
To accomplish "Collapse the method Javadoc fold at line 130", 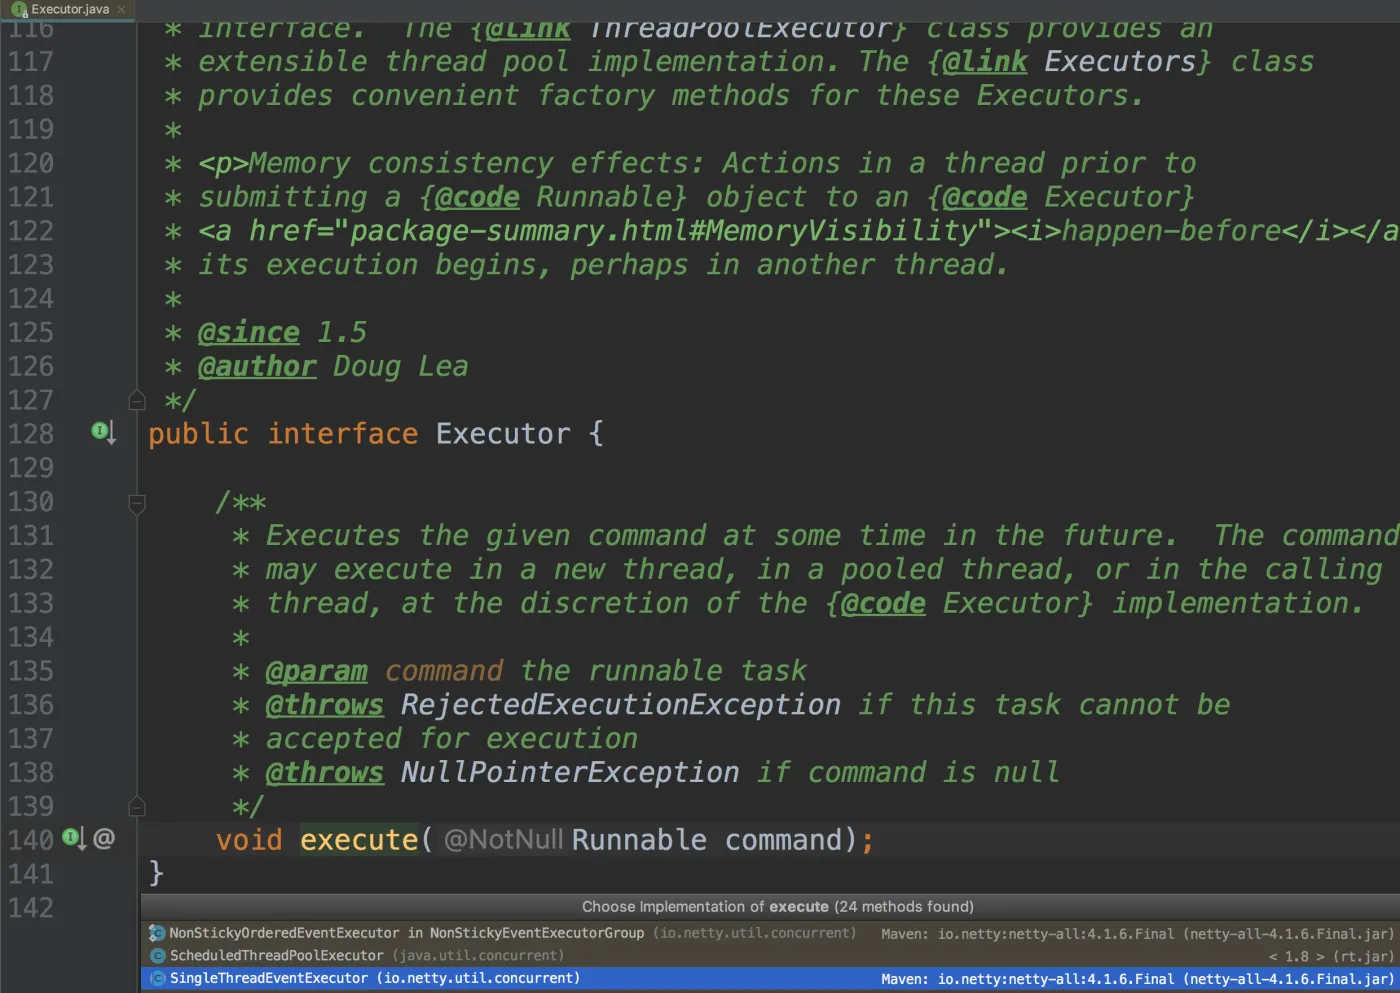I will [x=137, y=503].
